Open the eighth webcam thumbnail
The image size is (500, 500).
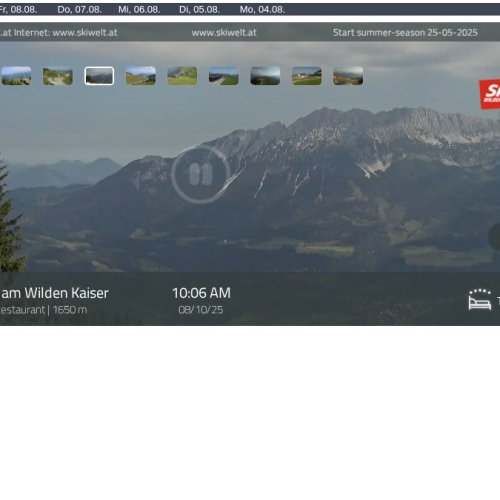click(307, 76)
